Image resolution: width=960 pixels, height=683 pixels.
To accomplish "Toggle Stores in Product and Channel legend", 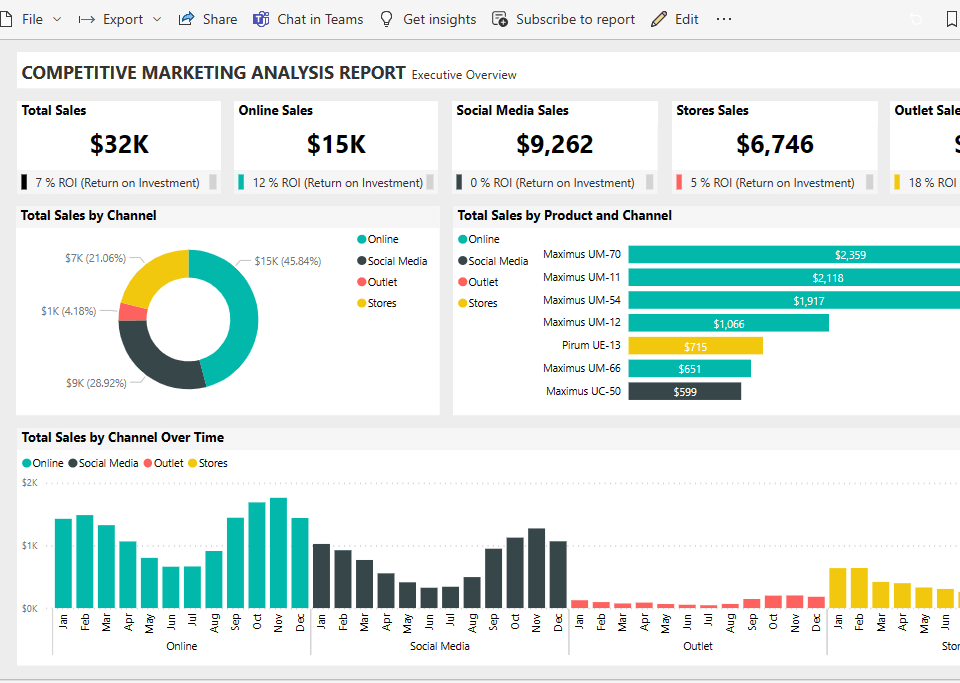I will [x=481, y=303].
